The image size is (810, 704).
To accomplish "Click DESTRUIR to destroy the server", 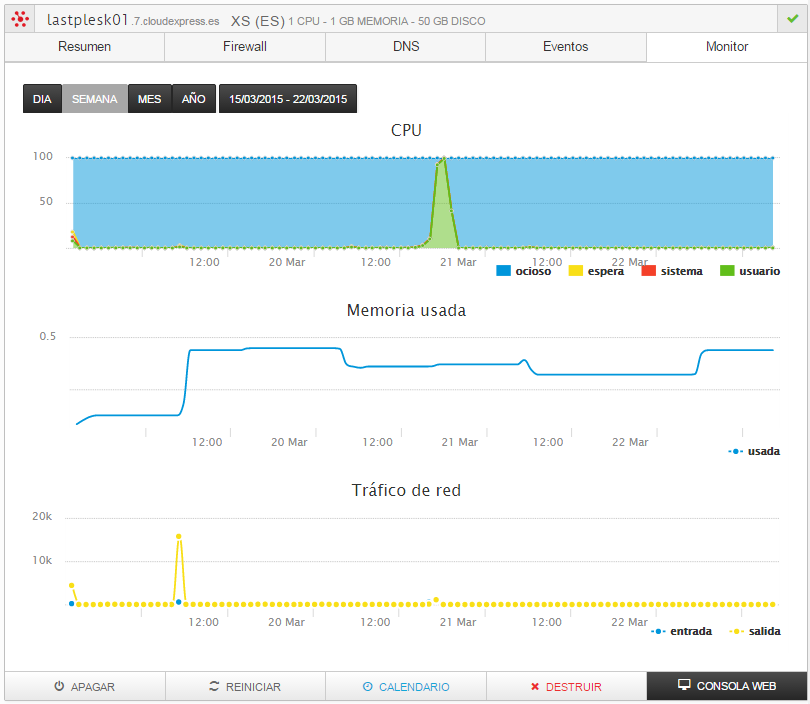I will [x=566, y=687].
